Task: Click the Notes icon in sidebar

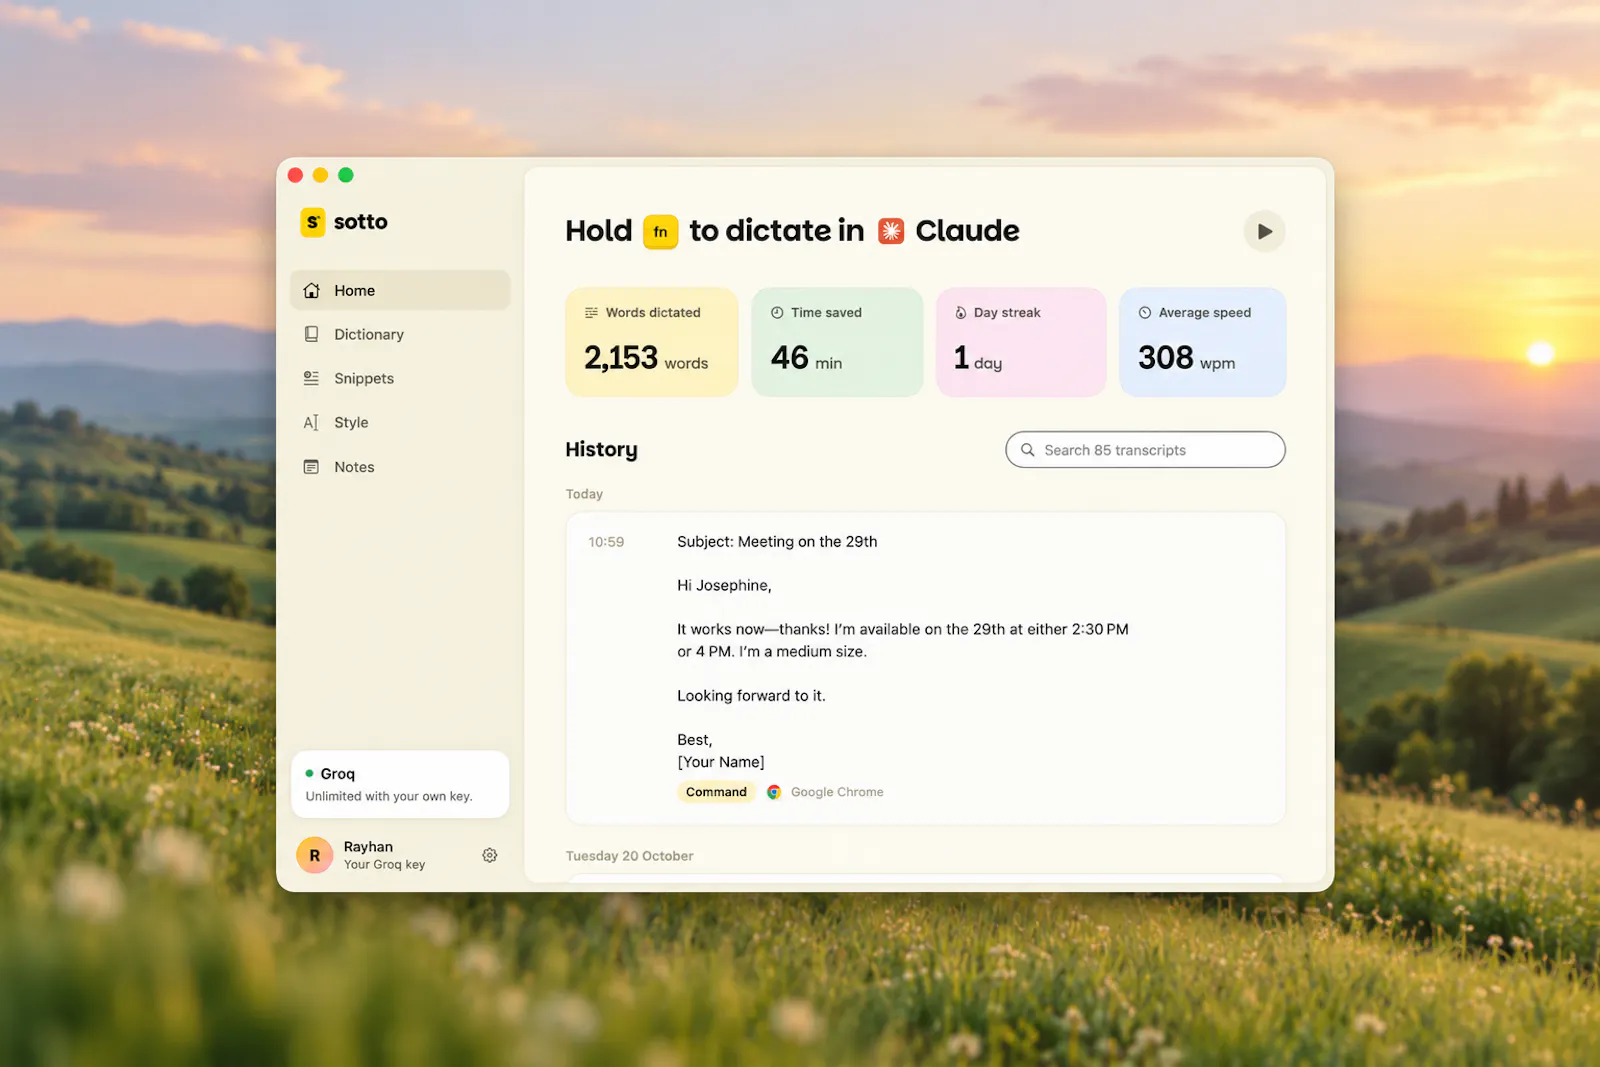Action: click(x=311, y=467)
